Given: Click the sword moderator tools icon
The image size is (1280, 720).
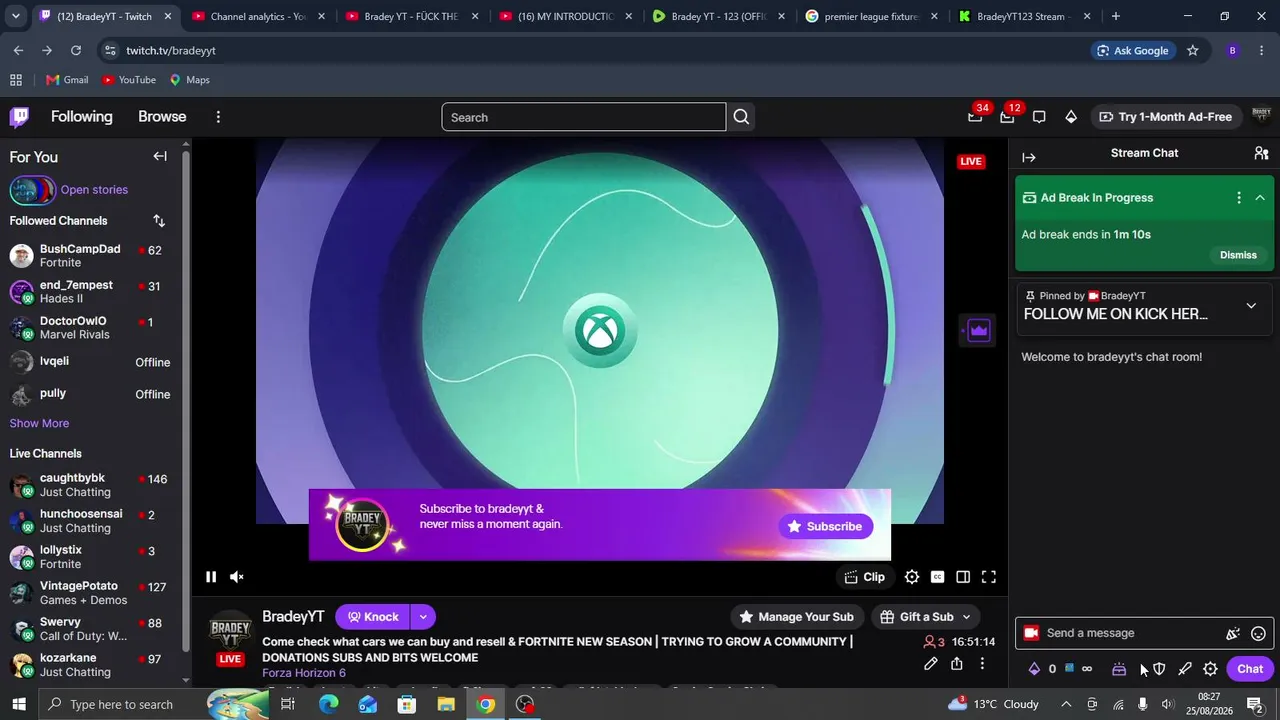Looking at the screenshot, I should [x=1185, y=669].
